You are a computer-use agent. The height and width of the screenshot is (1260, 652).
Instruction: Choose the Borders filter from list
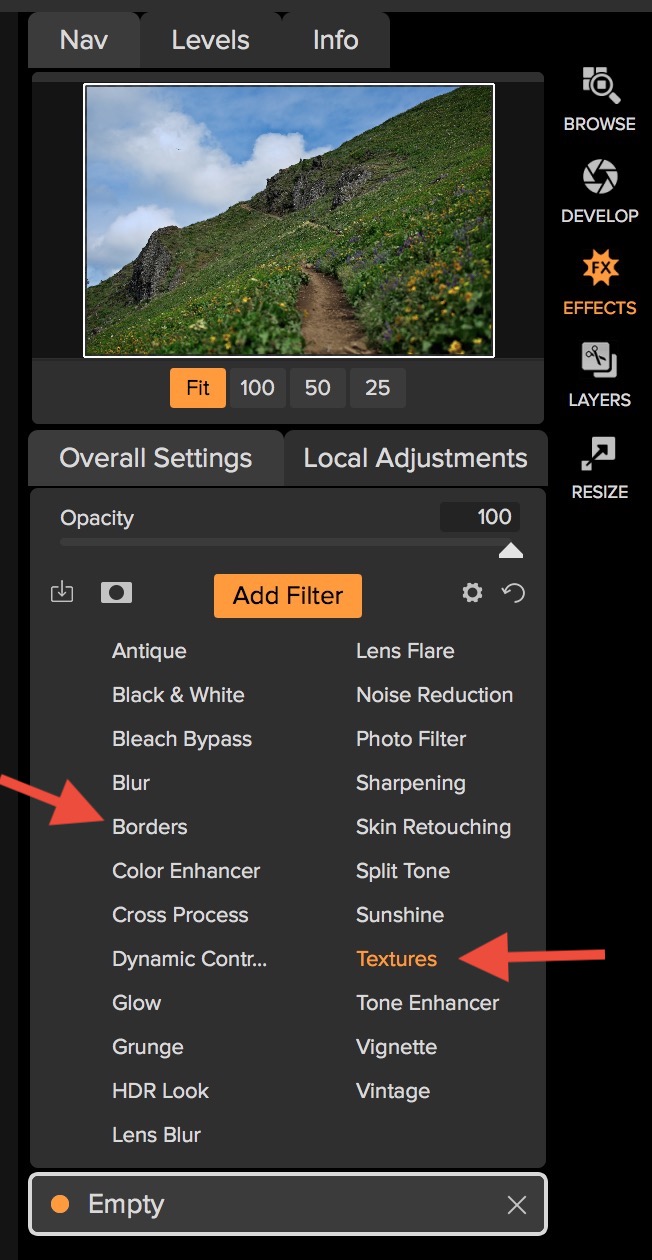click(149, 827)
